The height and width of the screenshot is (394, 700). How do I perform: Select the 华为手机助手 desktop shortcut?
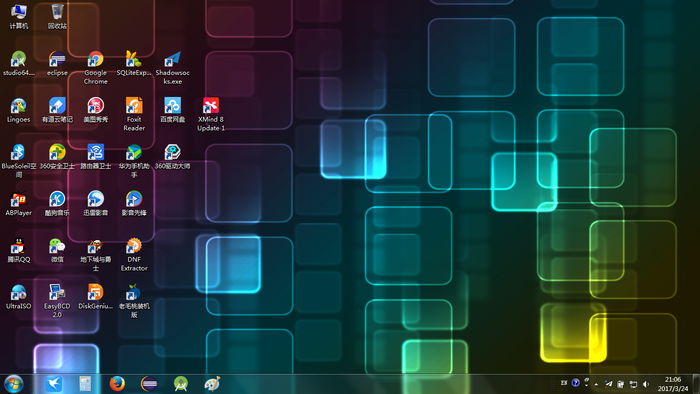[134, 161]
